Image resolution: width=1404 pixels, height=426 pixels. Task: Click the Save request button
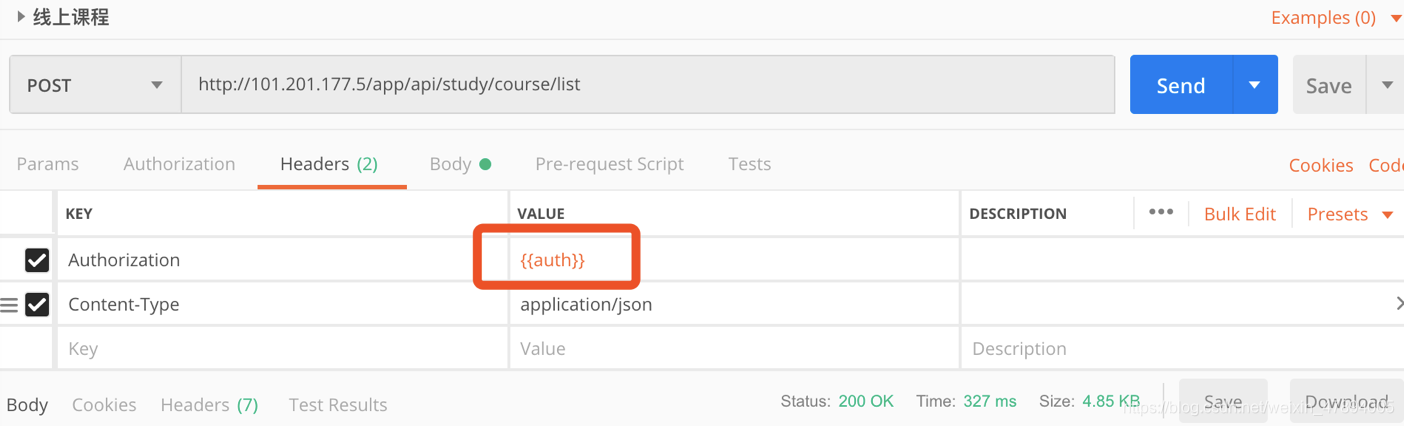click(1328, 86)
